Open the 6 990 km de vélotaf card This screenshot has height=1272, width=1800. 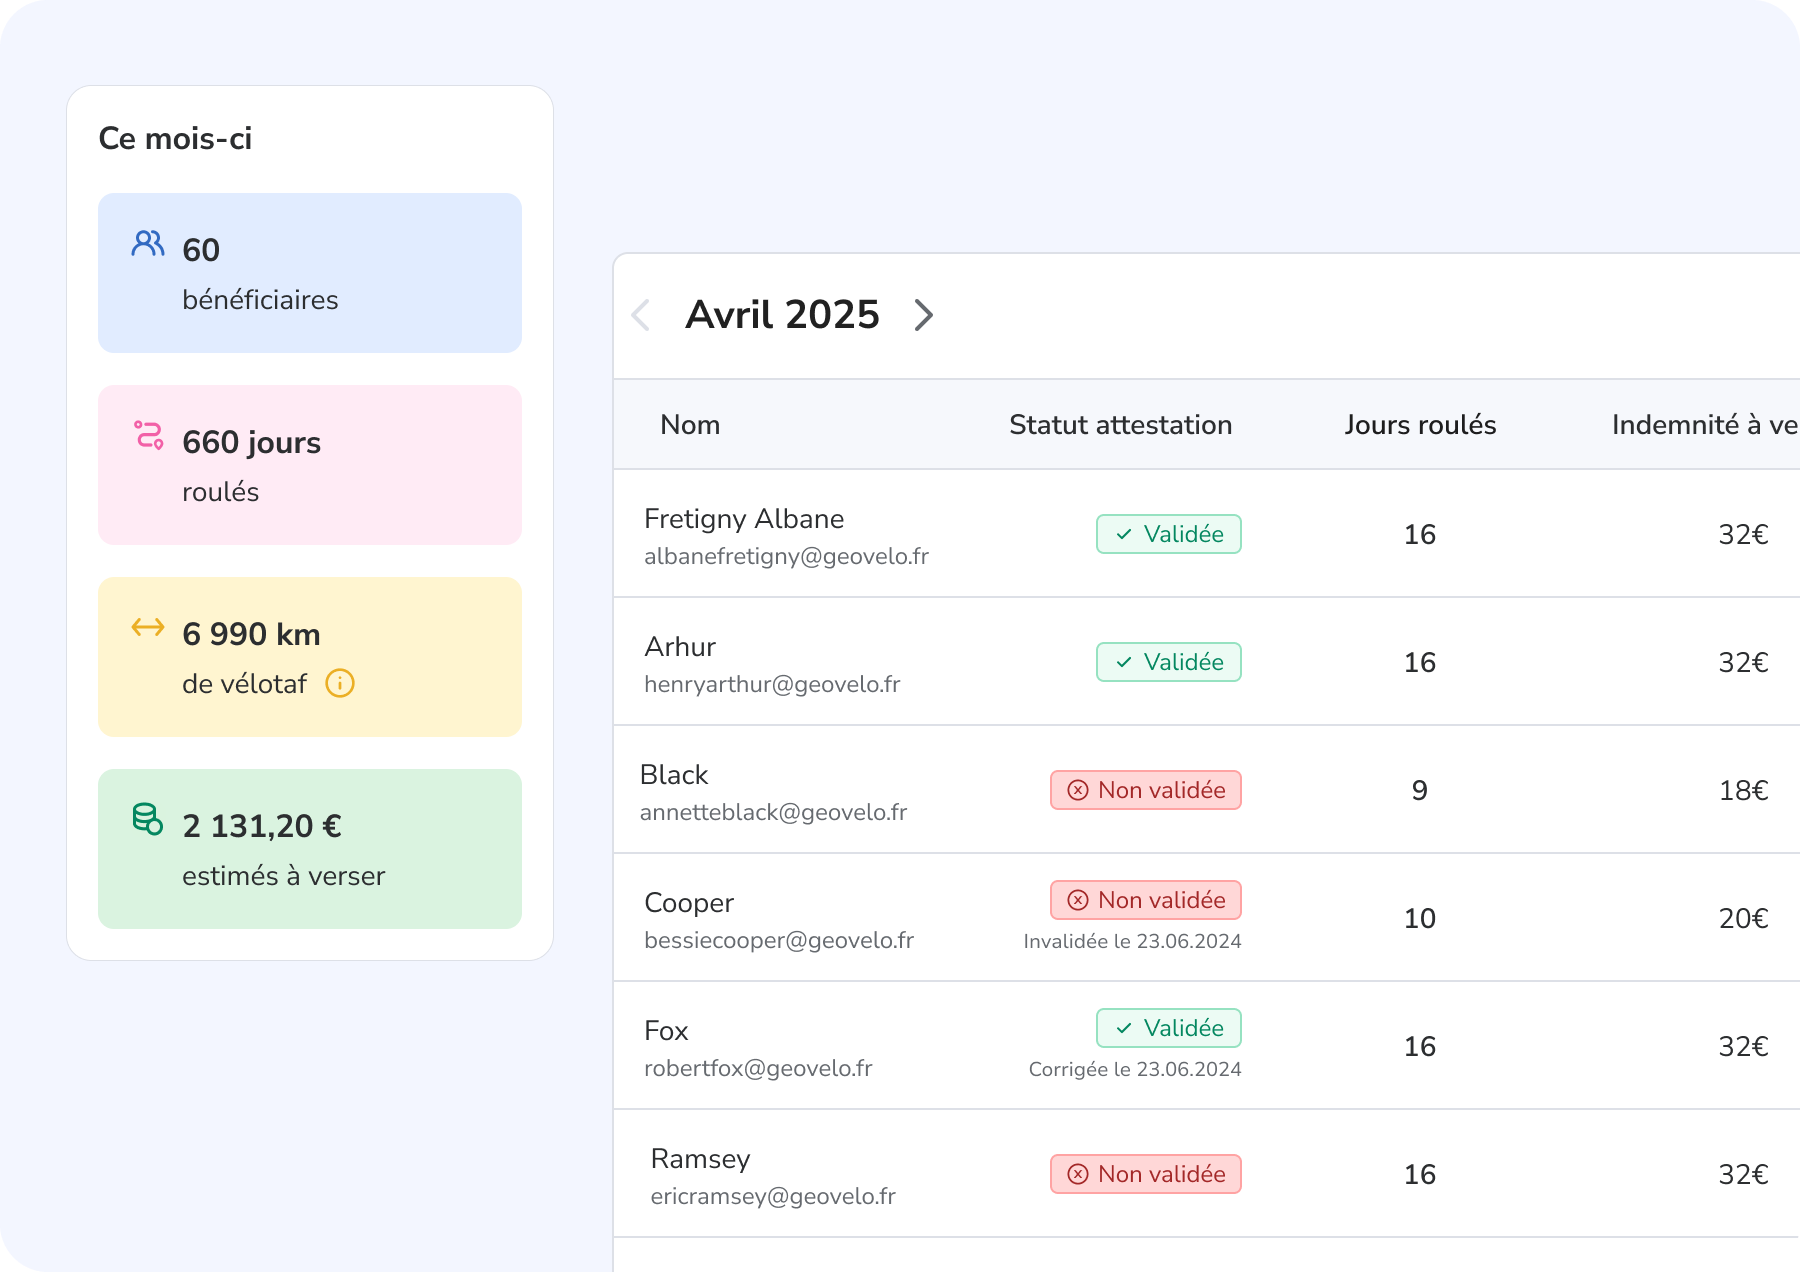310,657
